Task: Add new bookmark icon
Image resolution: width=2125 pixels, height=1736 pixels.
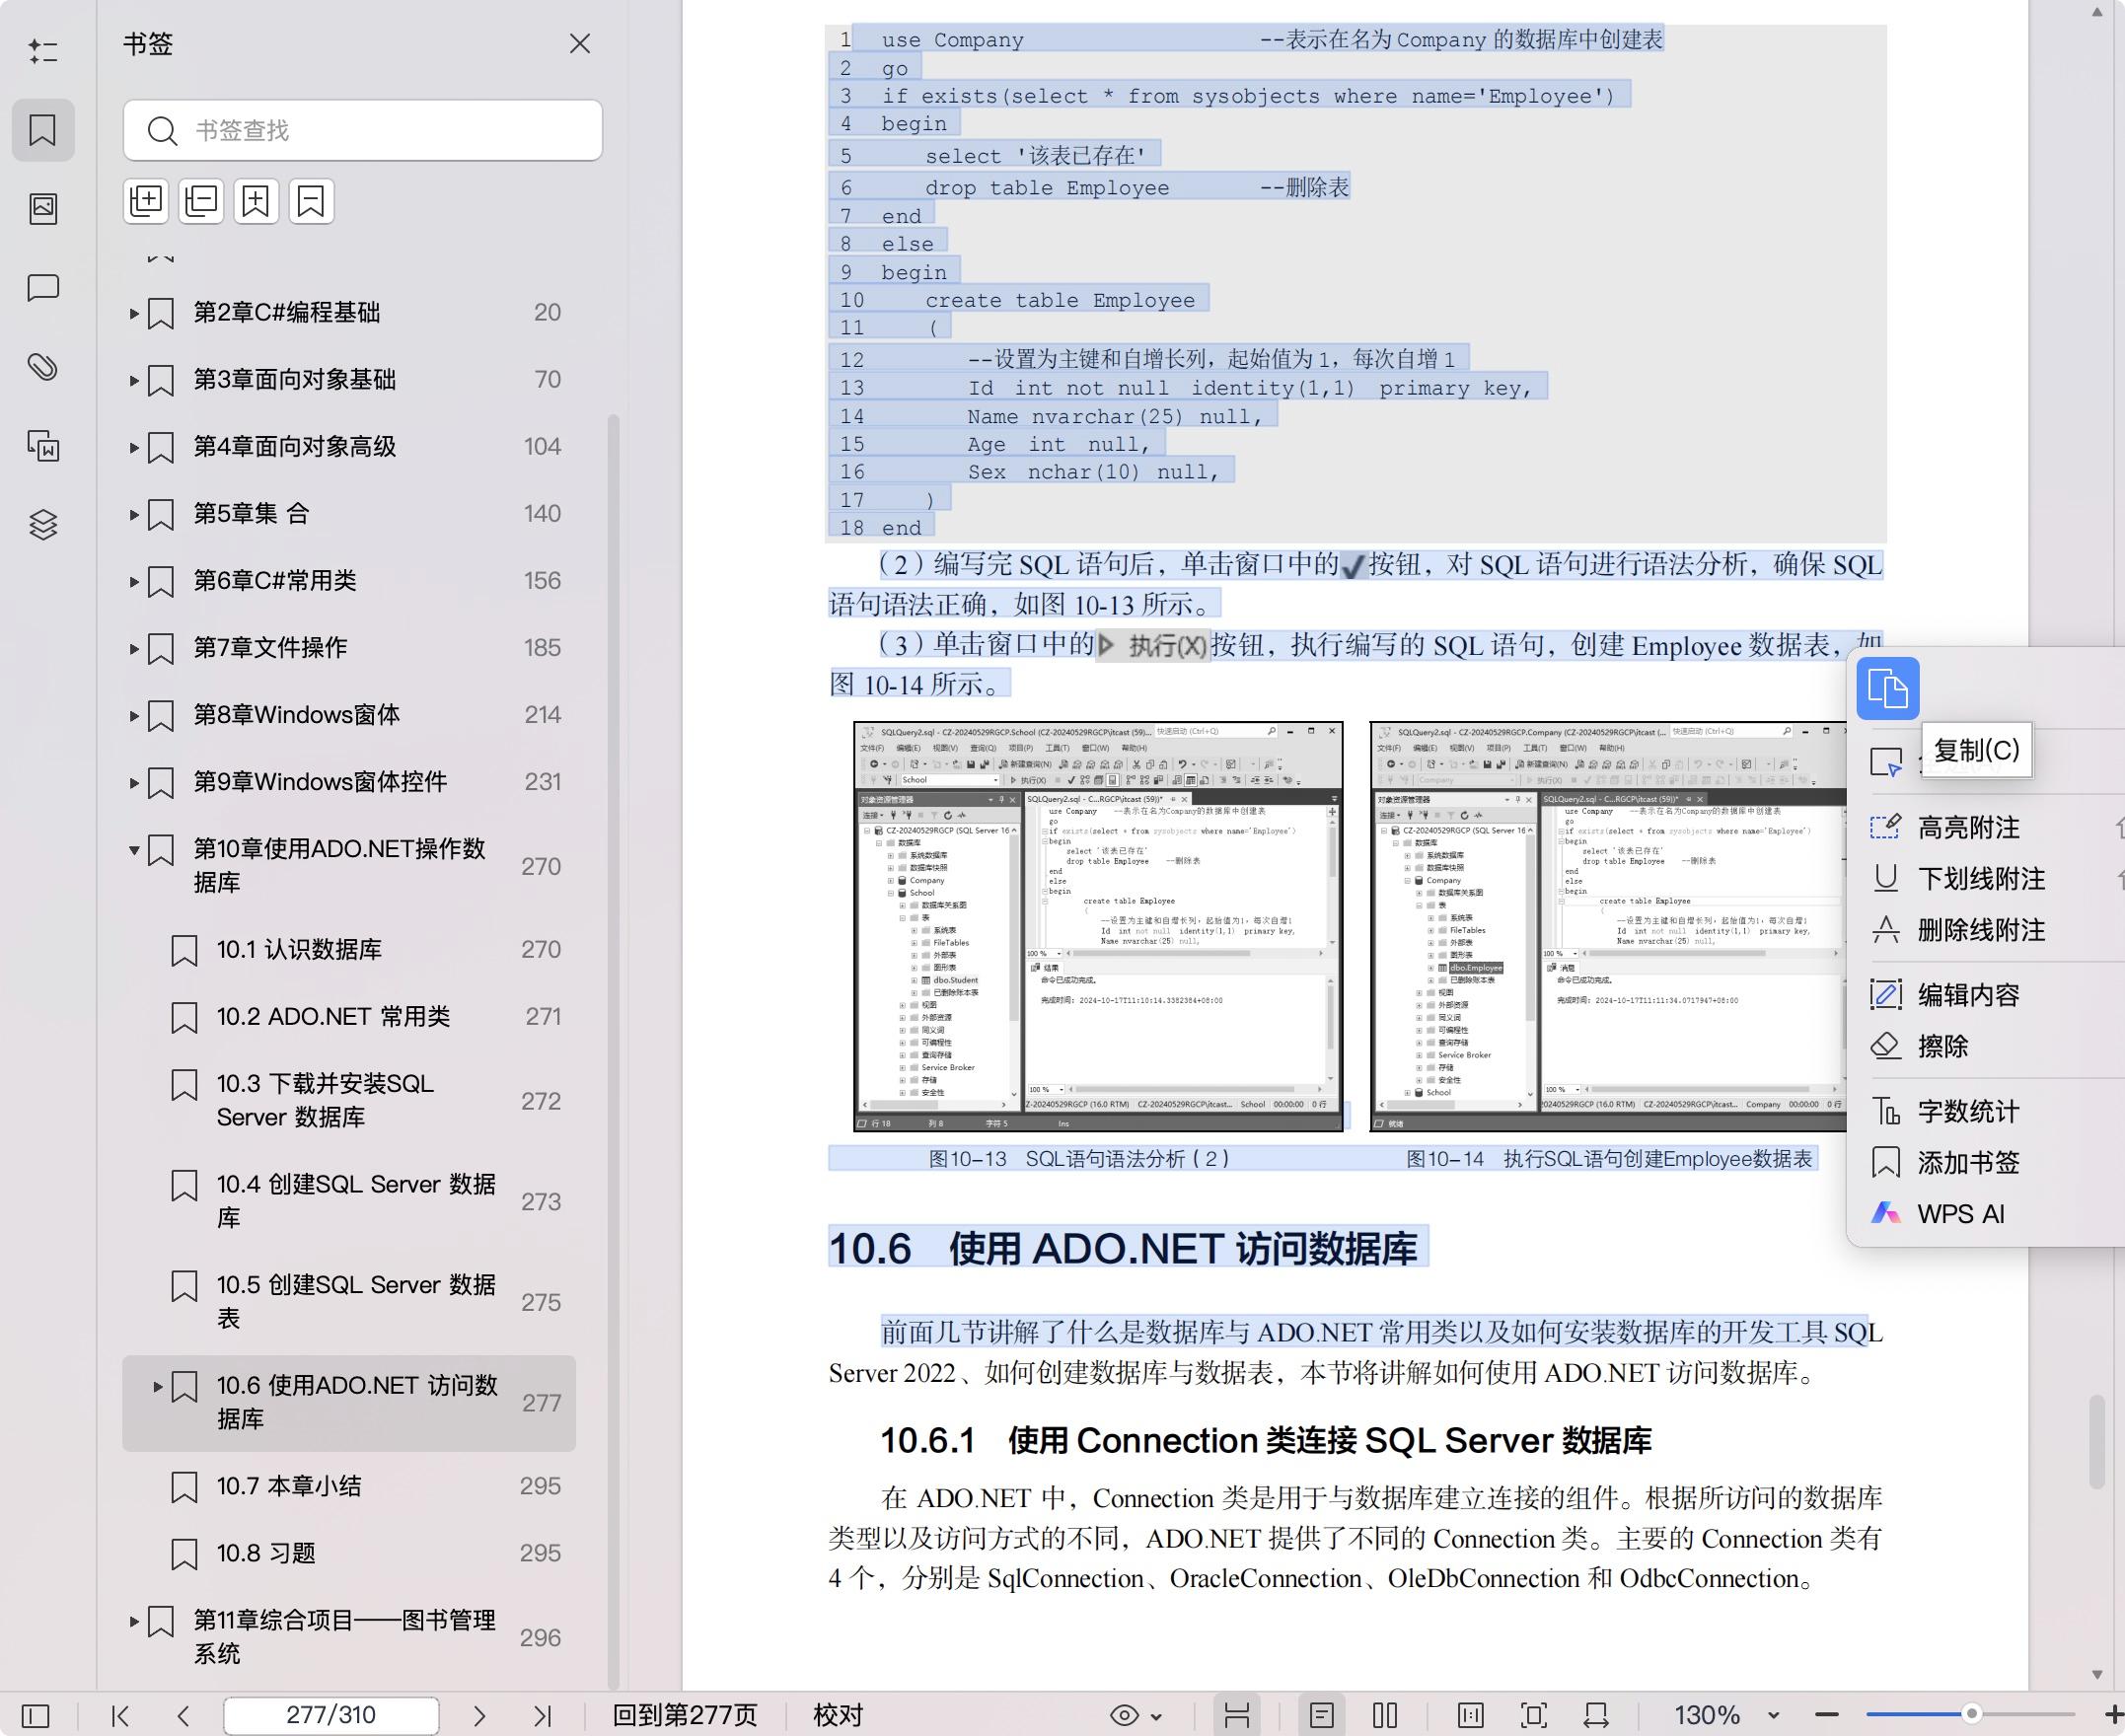Action: tap(256, 201)
